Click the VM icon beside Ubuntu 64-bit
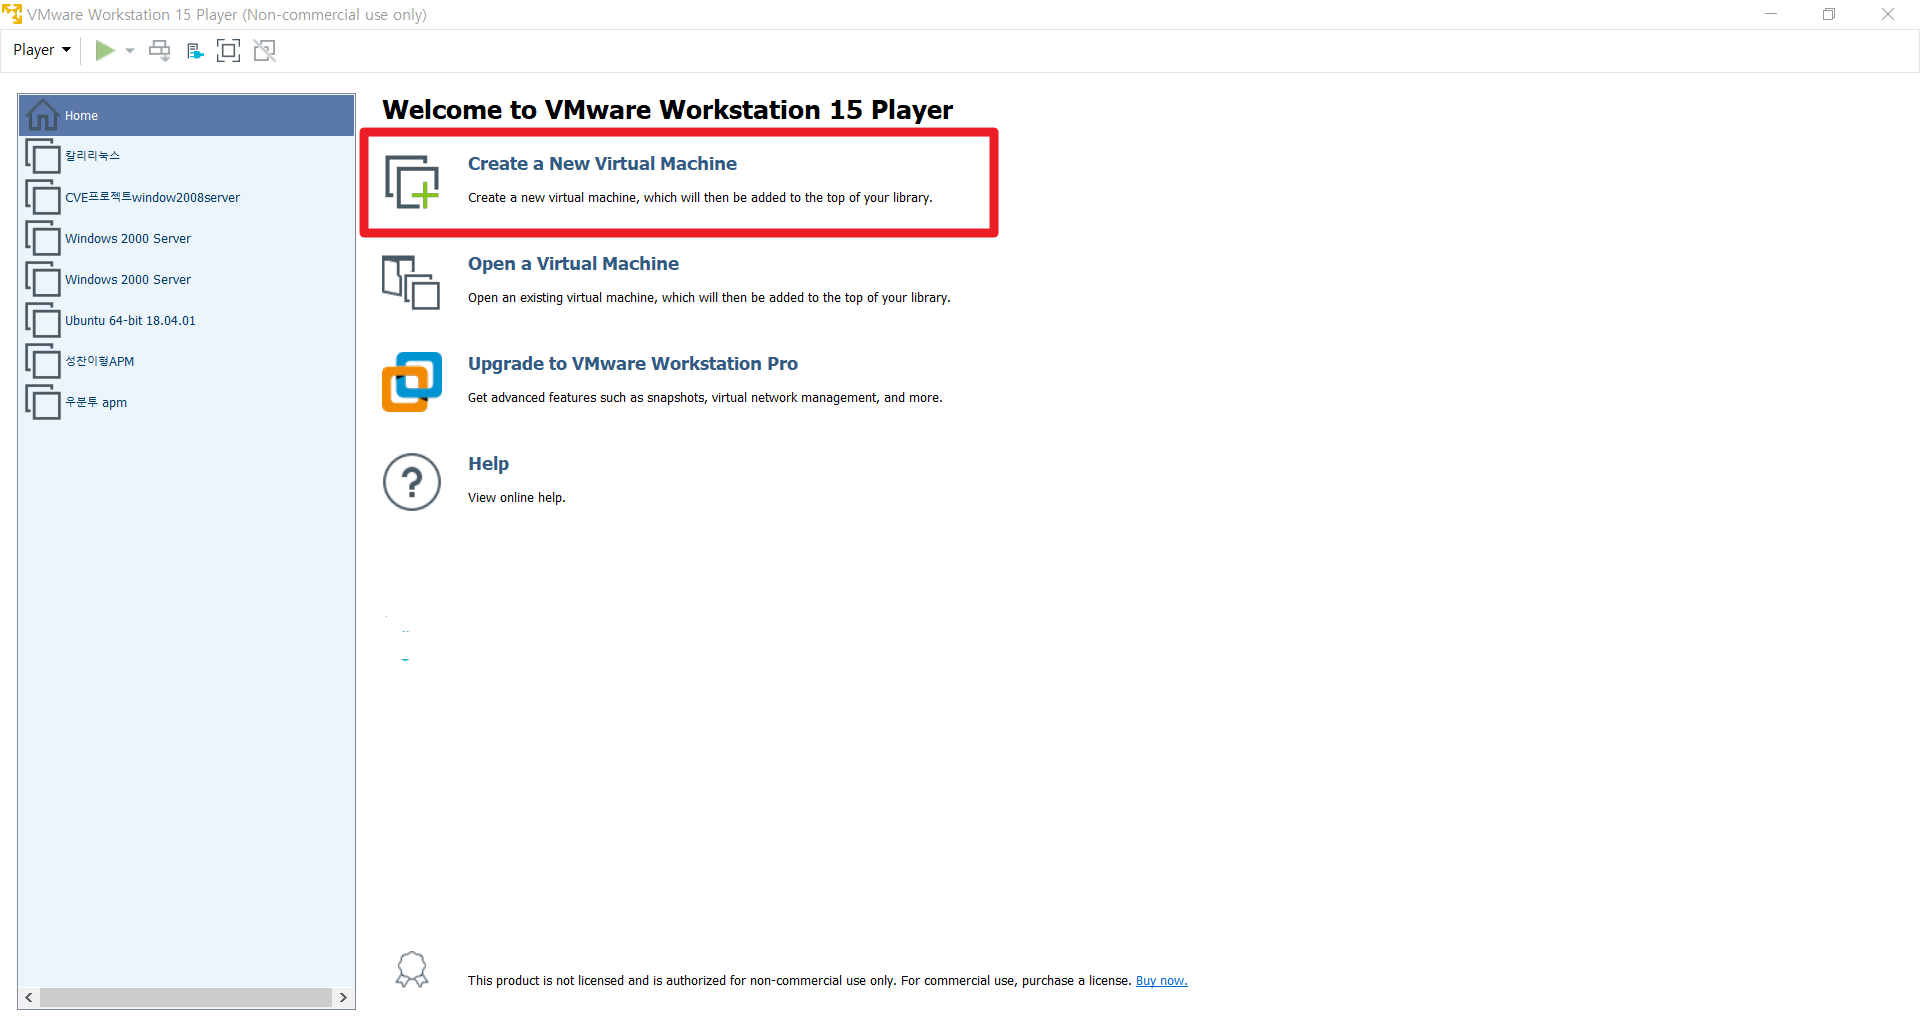1920x1030 pixels. [43, 321]
